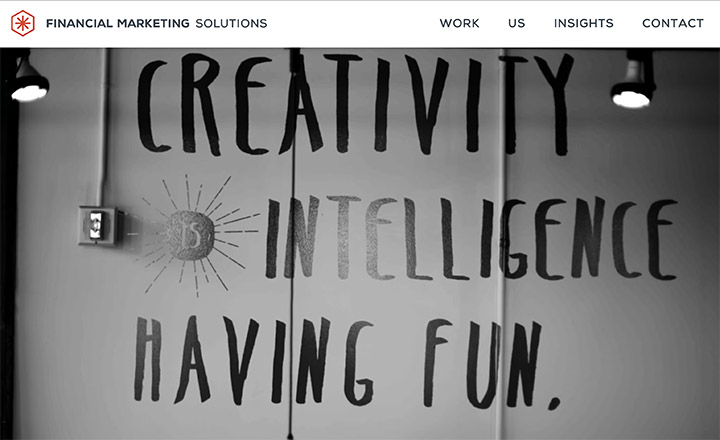Click the painted word INTELLIGENCE
Viewport: 720px width, 440px height.
pos(471,238)
